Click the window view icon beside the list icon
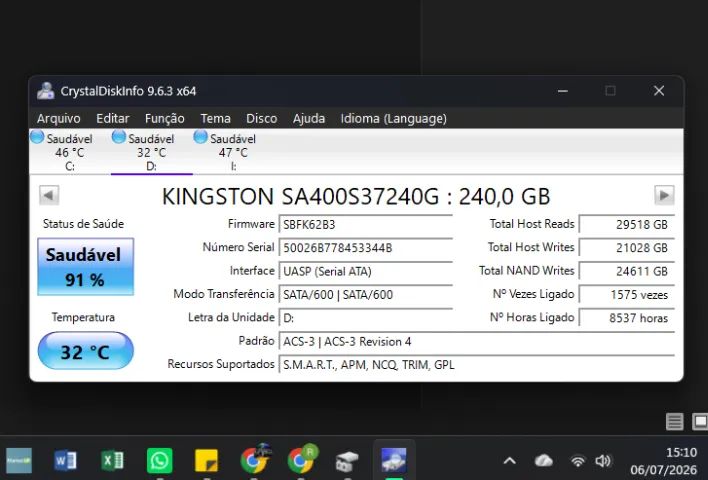Viewport: 708px width, 480px height. (700, 422)
